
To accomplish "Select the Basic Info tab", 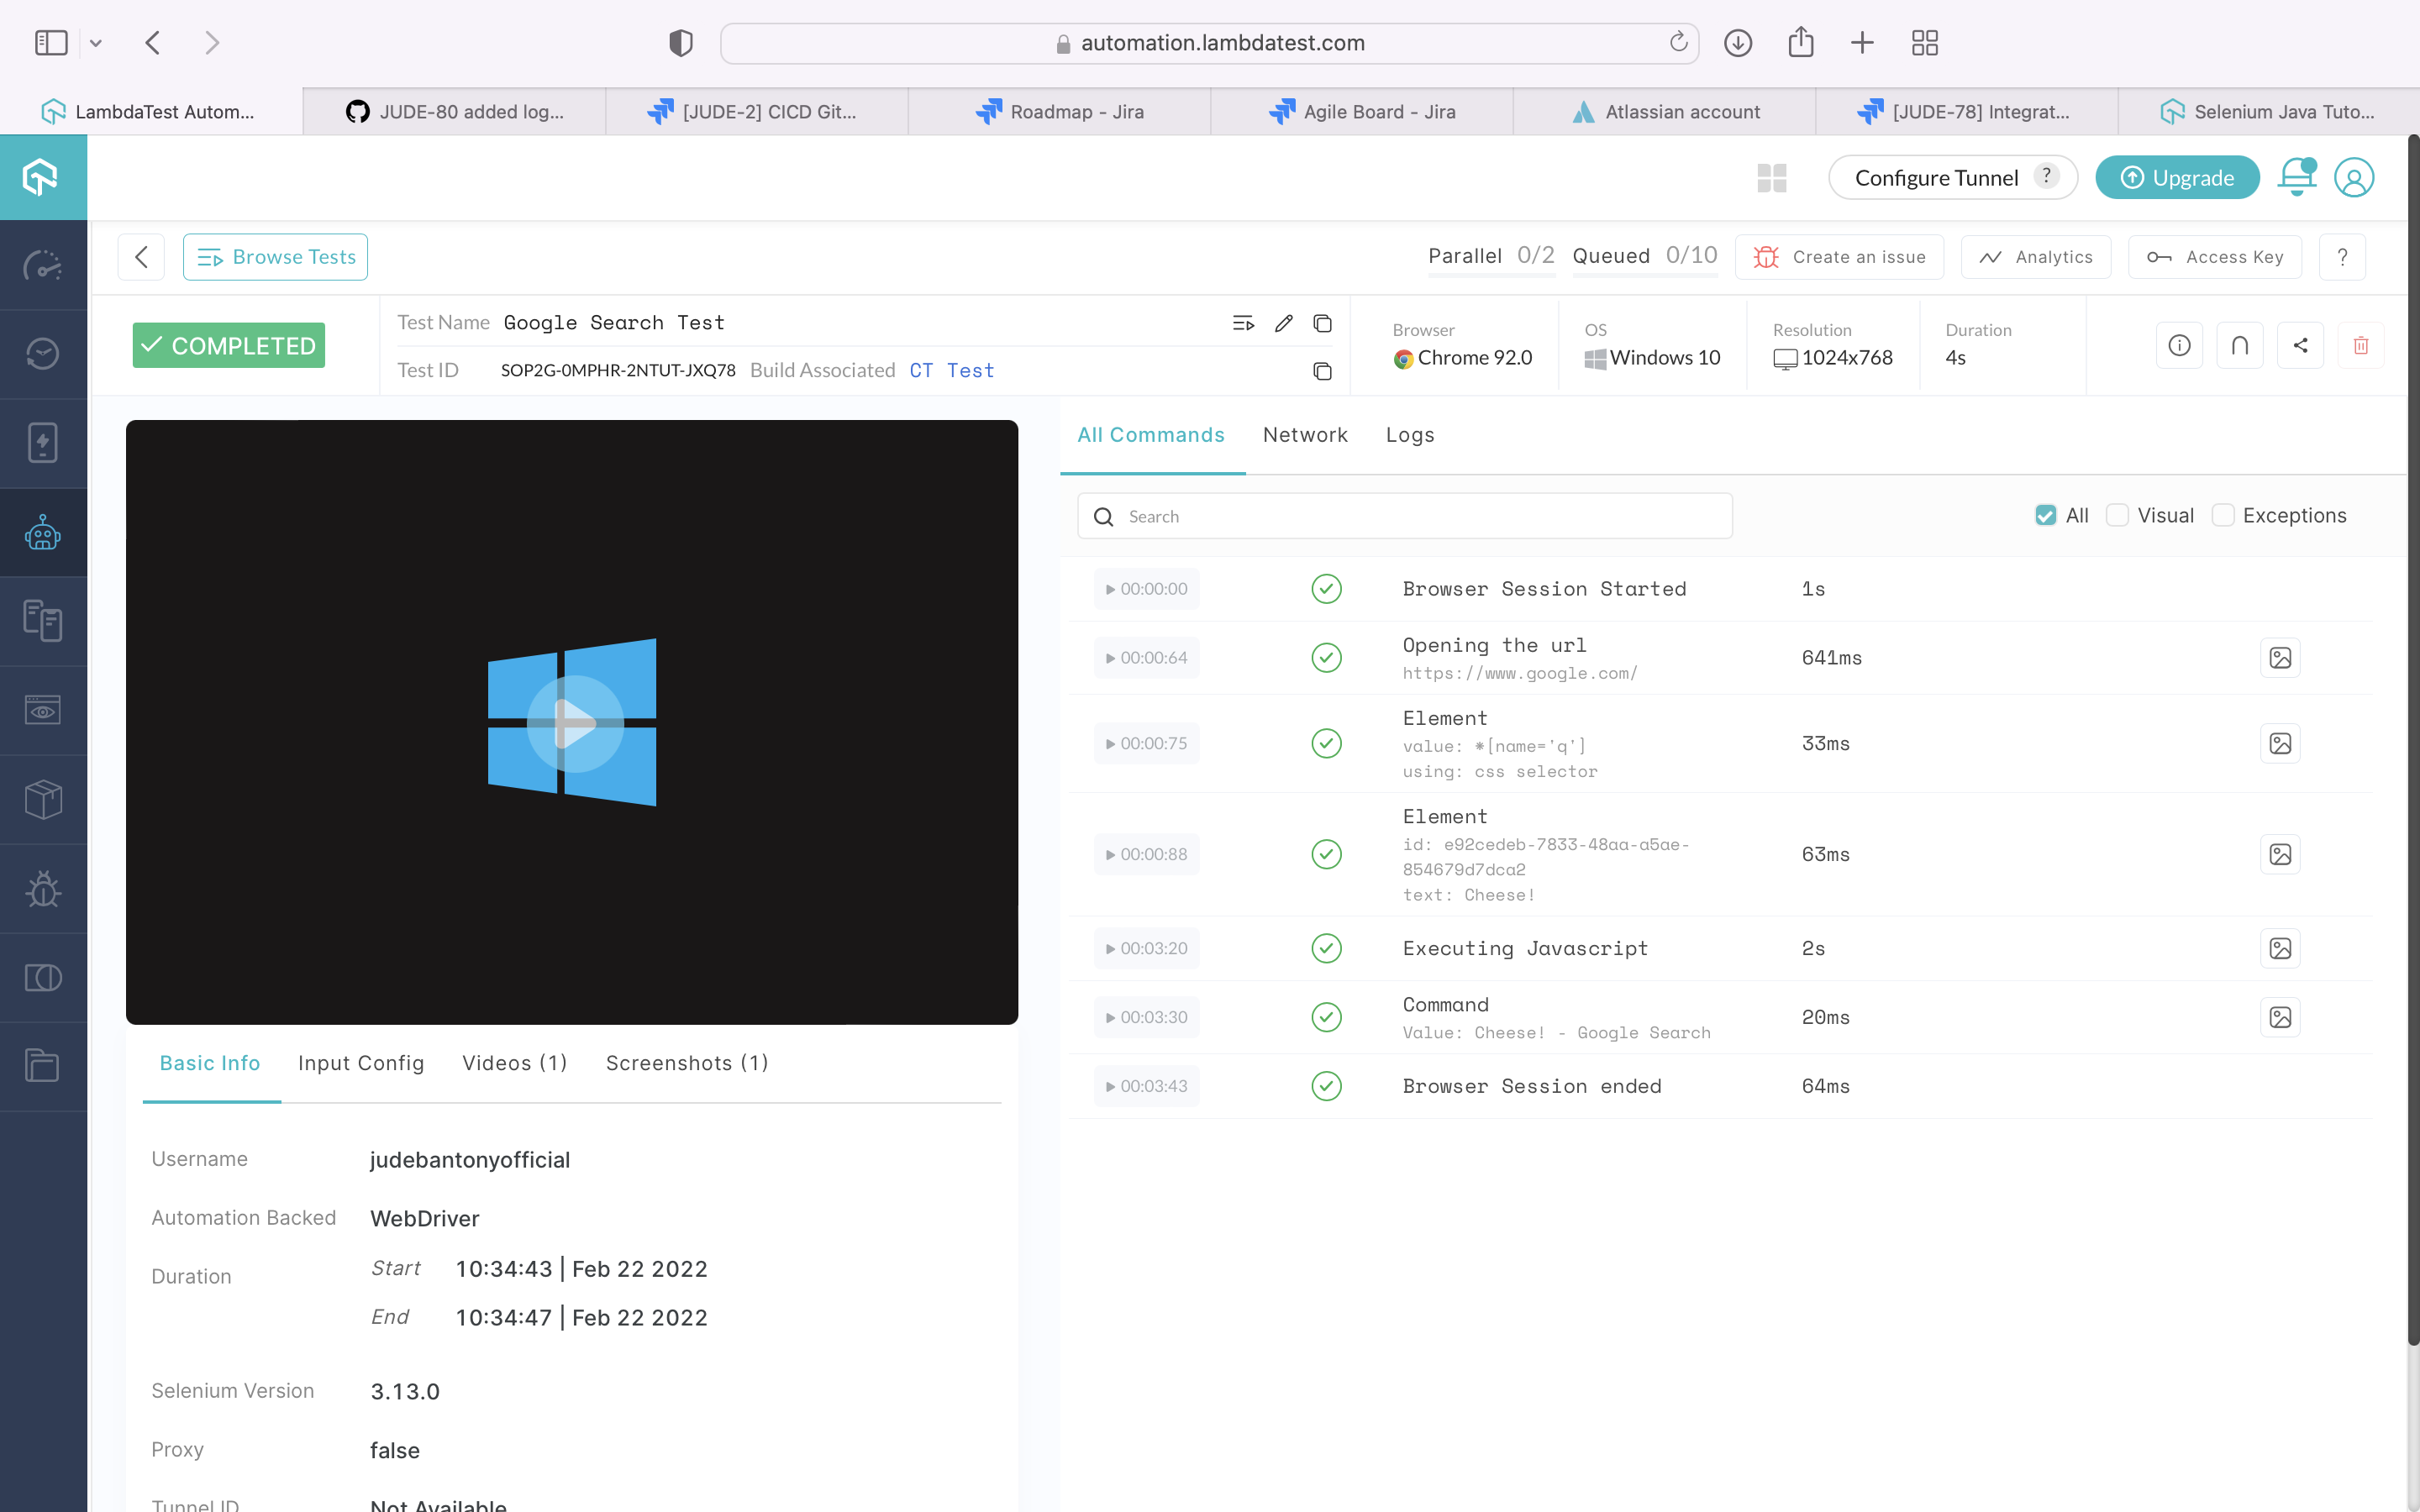I will [x=210, y=1063].
